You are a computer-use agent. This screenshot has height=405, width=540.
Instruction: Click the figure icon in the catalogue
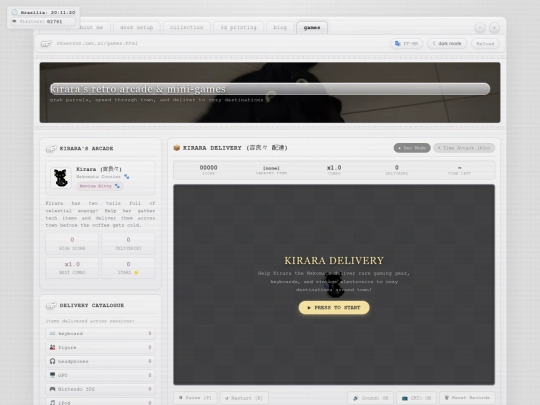pos(52,347)
